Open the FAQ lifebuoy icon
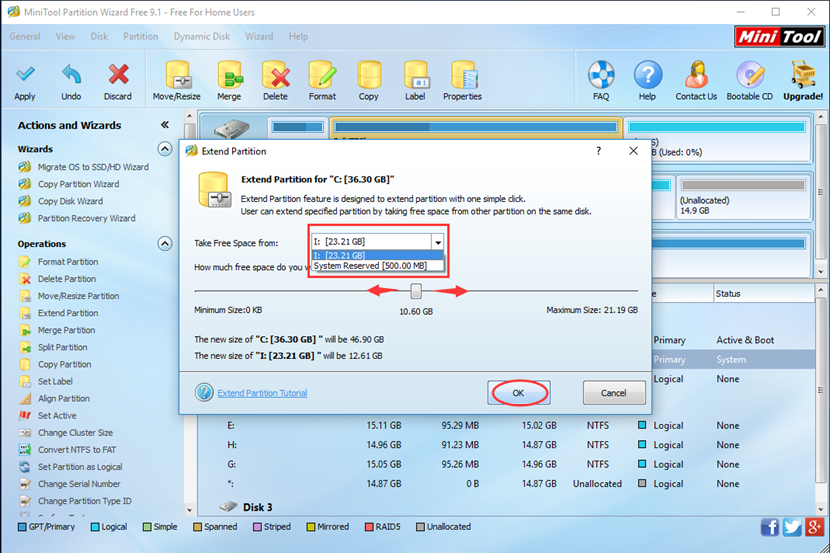Image resolution: width=830 pixels, height=555 pixels. (x=601, y=75)
